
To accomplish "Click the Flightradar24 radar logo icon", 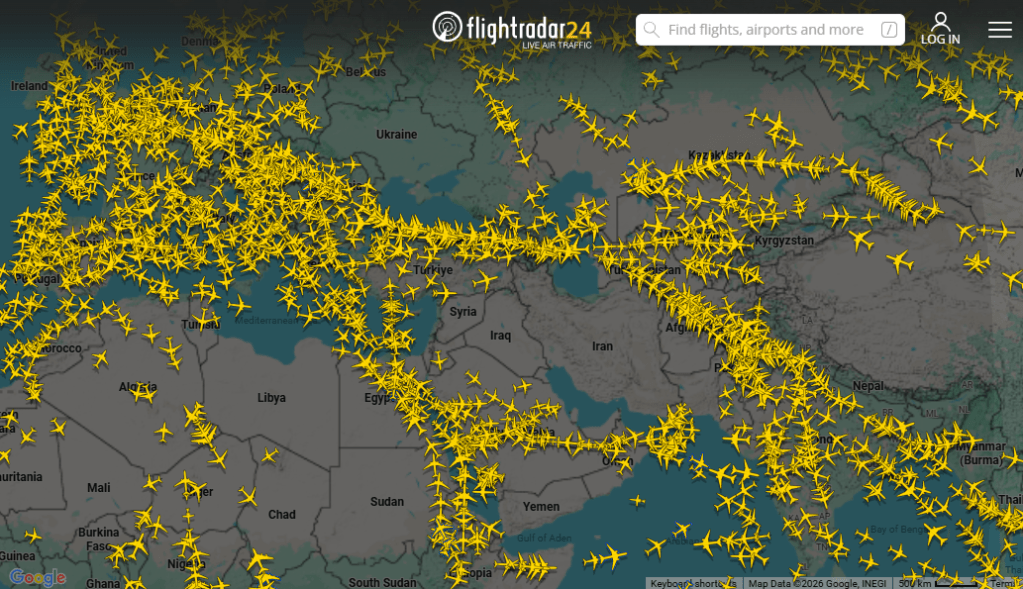I will 447,28.
